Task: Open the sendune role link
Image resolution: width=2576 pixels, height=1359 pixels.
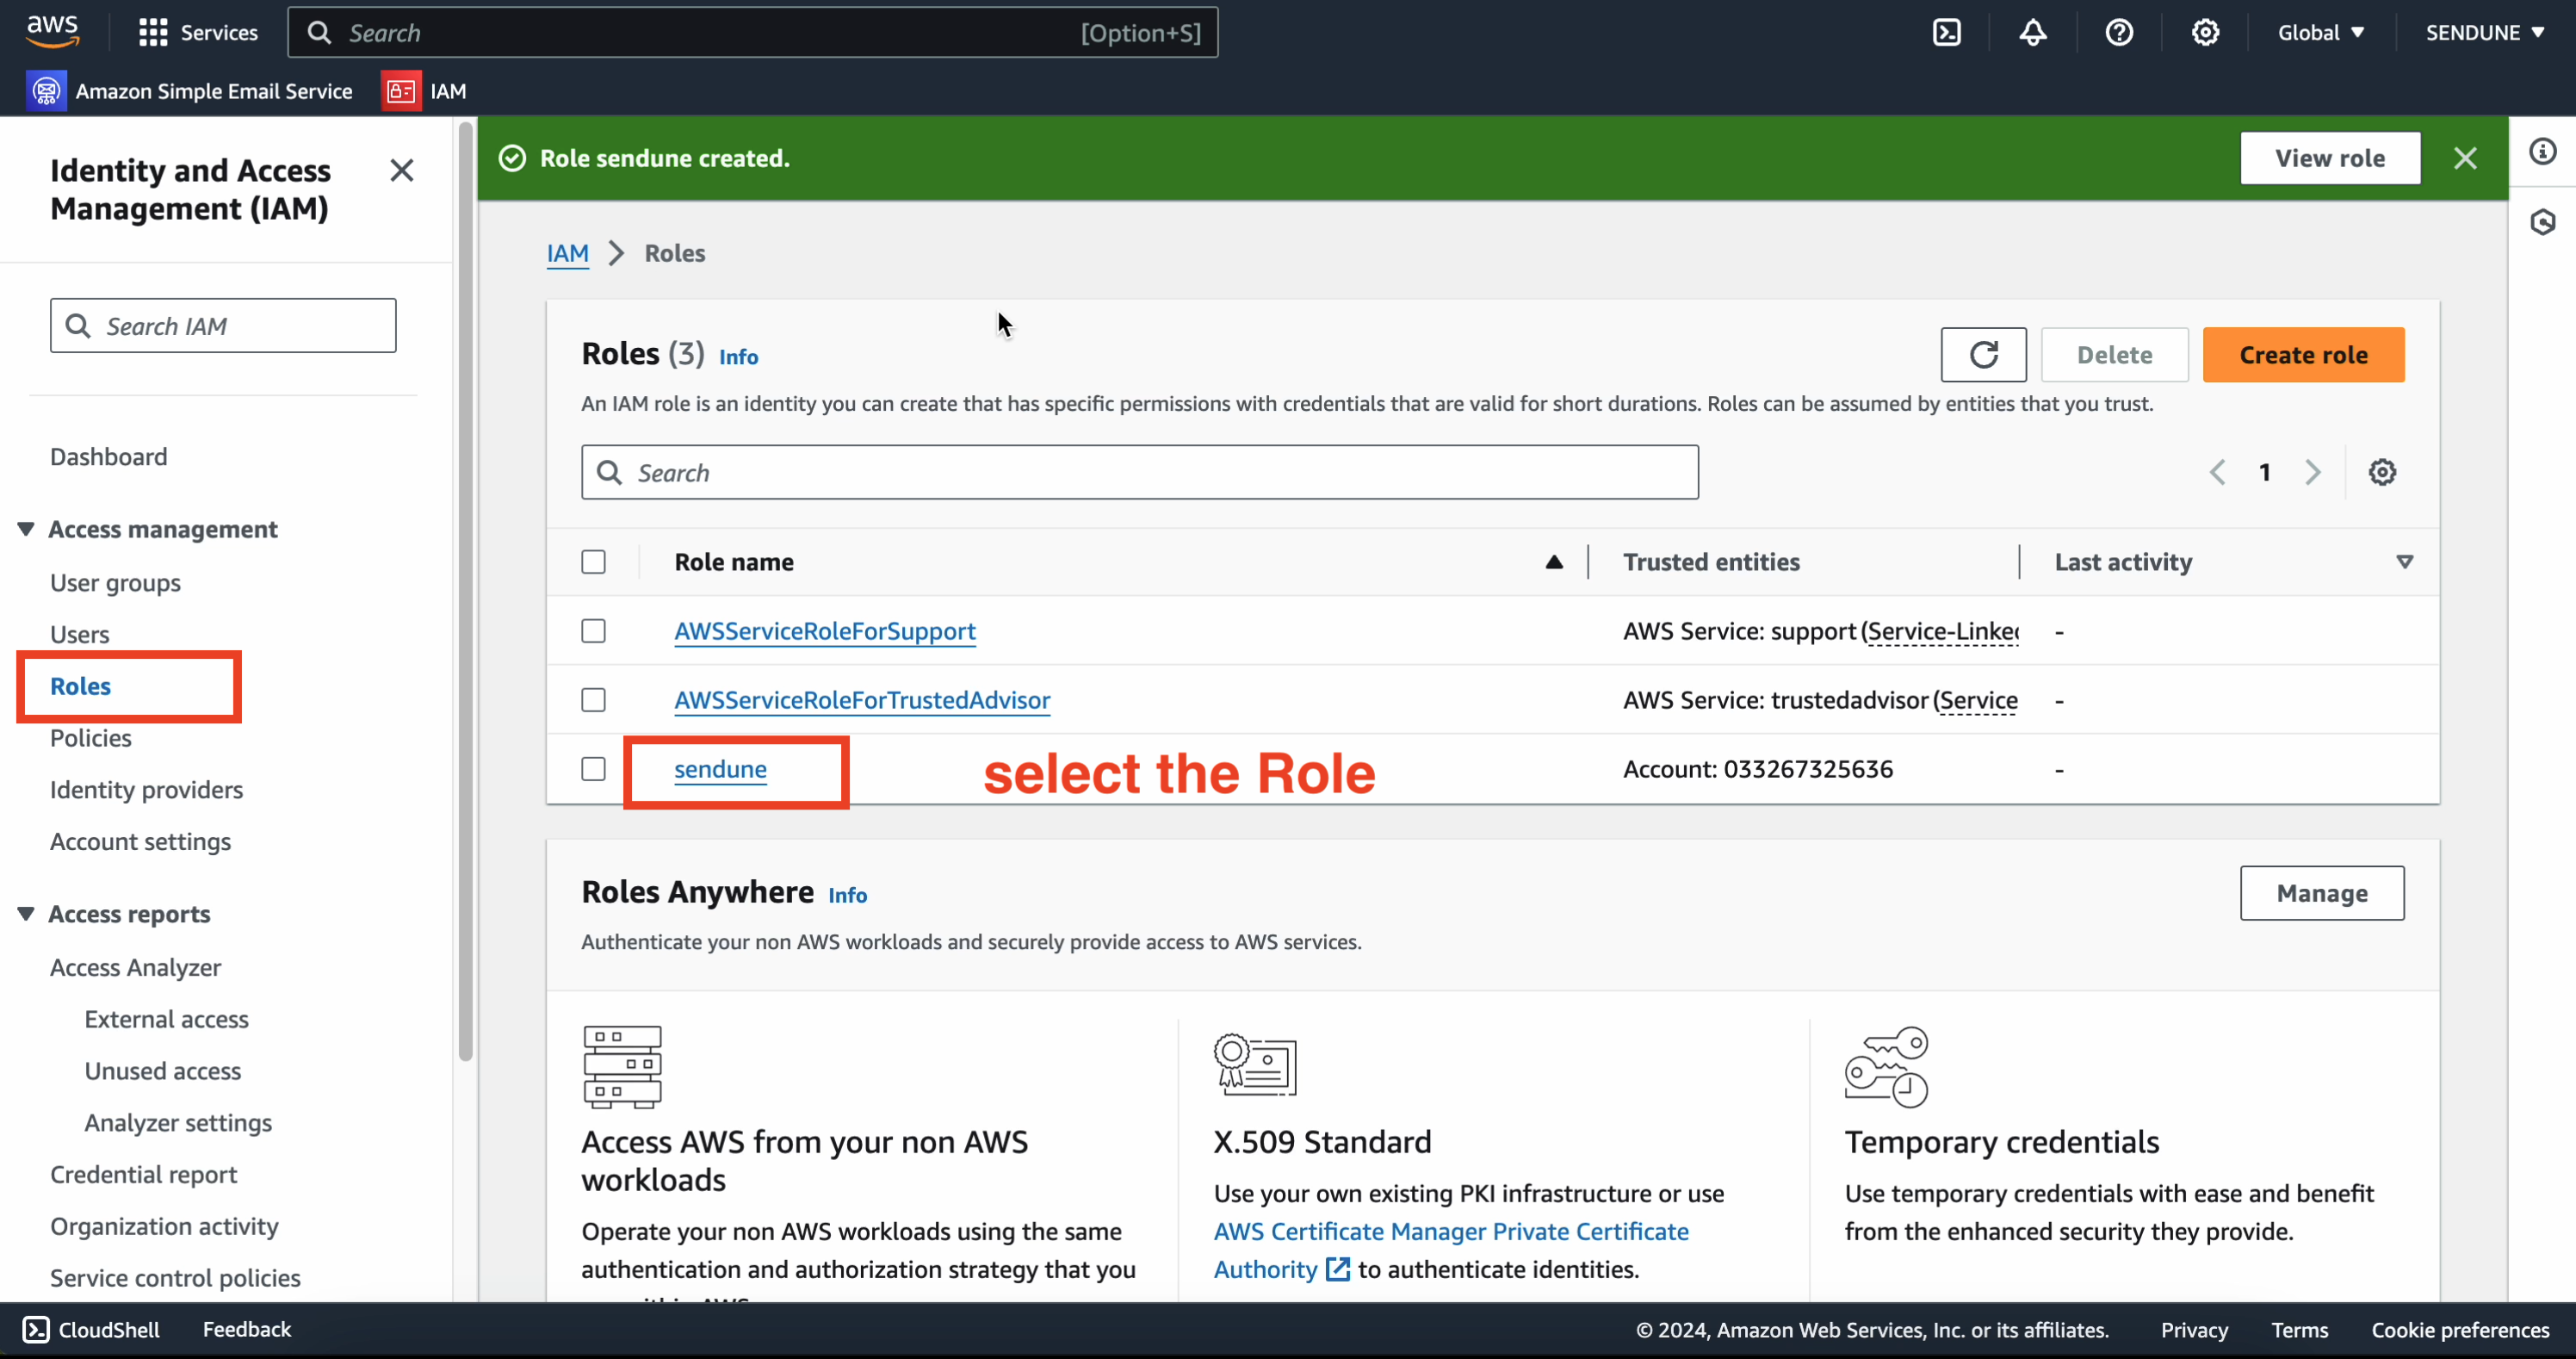Action: pos(720,769)
